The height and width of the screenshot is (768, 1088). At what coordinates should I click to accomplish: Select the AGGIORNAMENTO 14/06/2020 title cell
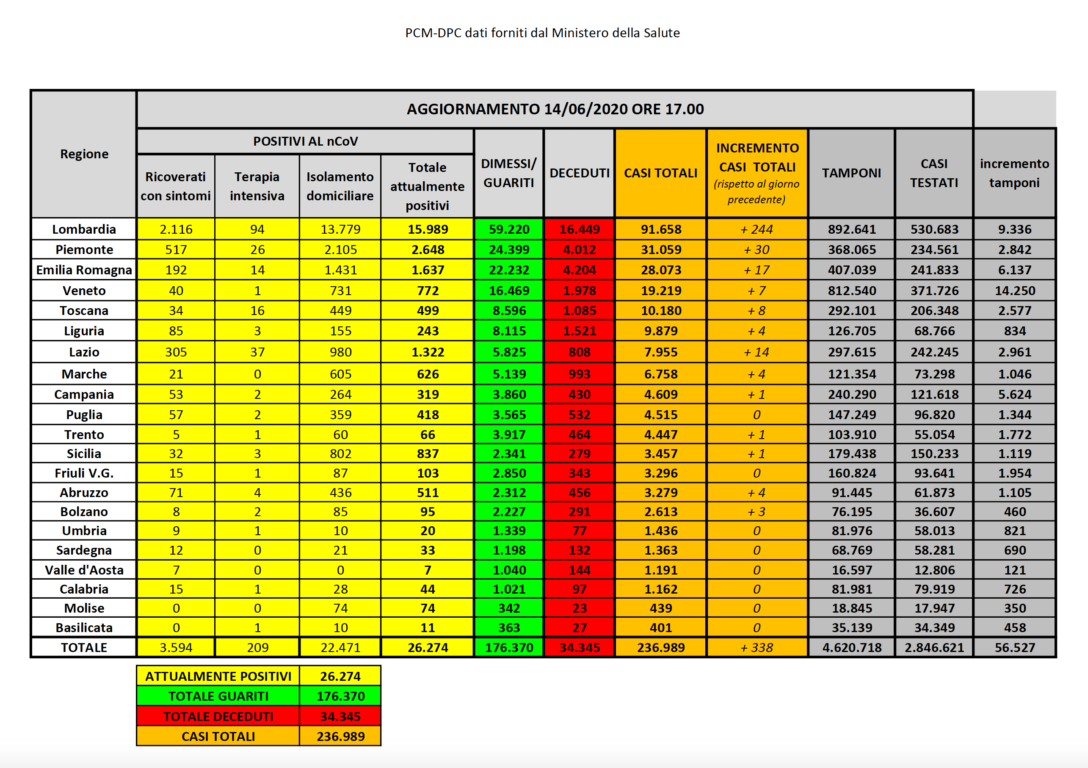click(555, 109)
